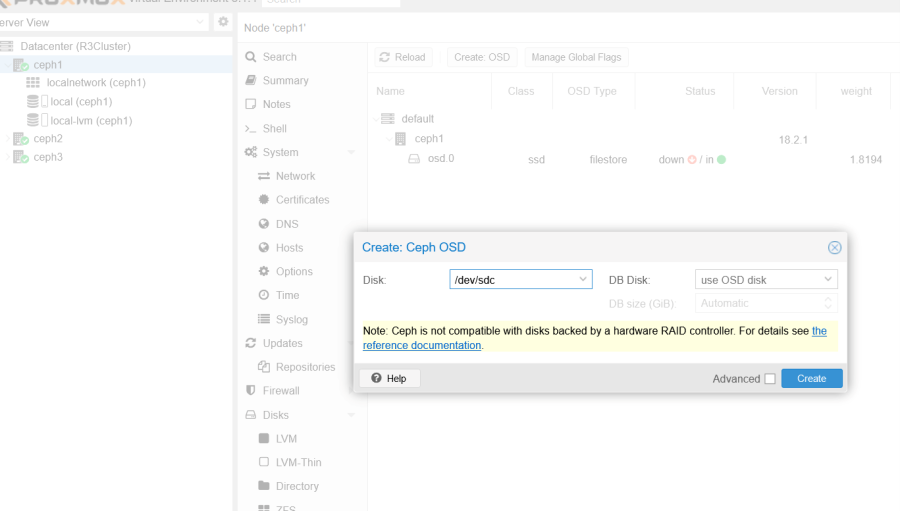Close the Create: Ceph OSD dialog
Image resolution: width=900 pixels, height=511 pixels.
click(x=835, y=248)
